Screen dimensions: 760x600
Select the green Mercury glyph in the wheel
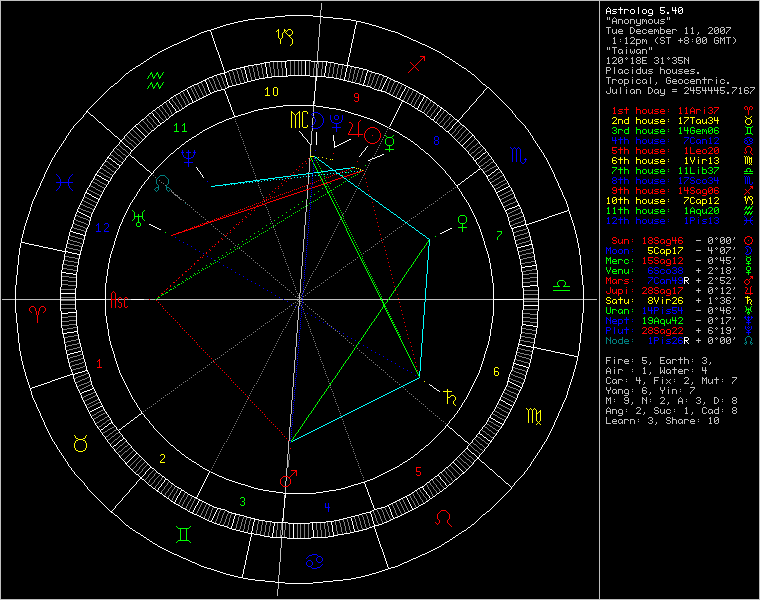click(x=390, y=143)
